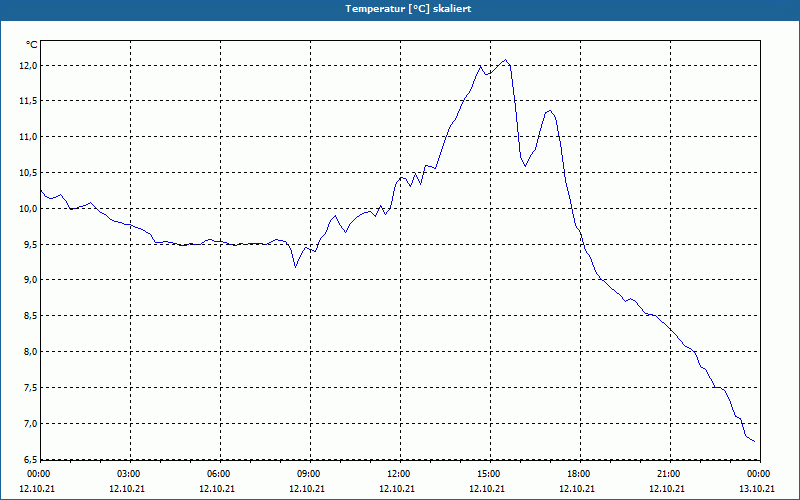Select the 10,0 y-axis label
Screen dimensions: 800x500
tap(29, 208)
